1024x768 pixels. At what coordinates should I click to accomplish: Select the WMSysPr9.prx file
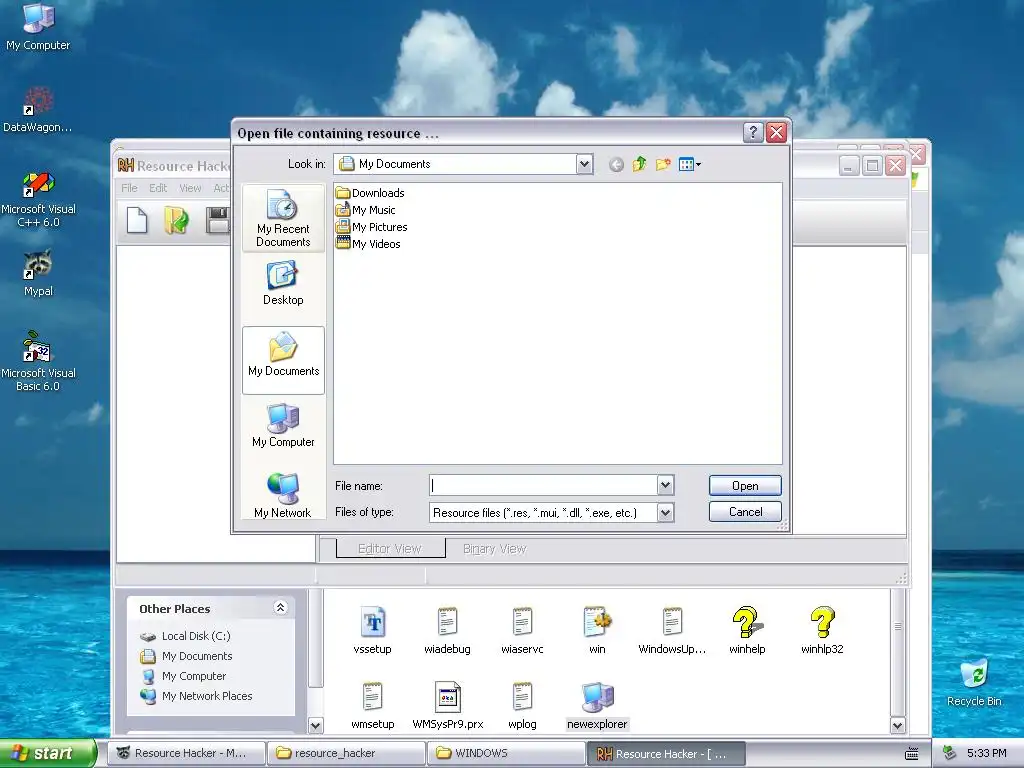click(x=447, y=705)
